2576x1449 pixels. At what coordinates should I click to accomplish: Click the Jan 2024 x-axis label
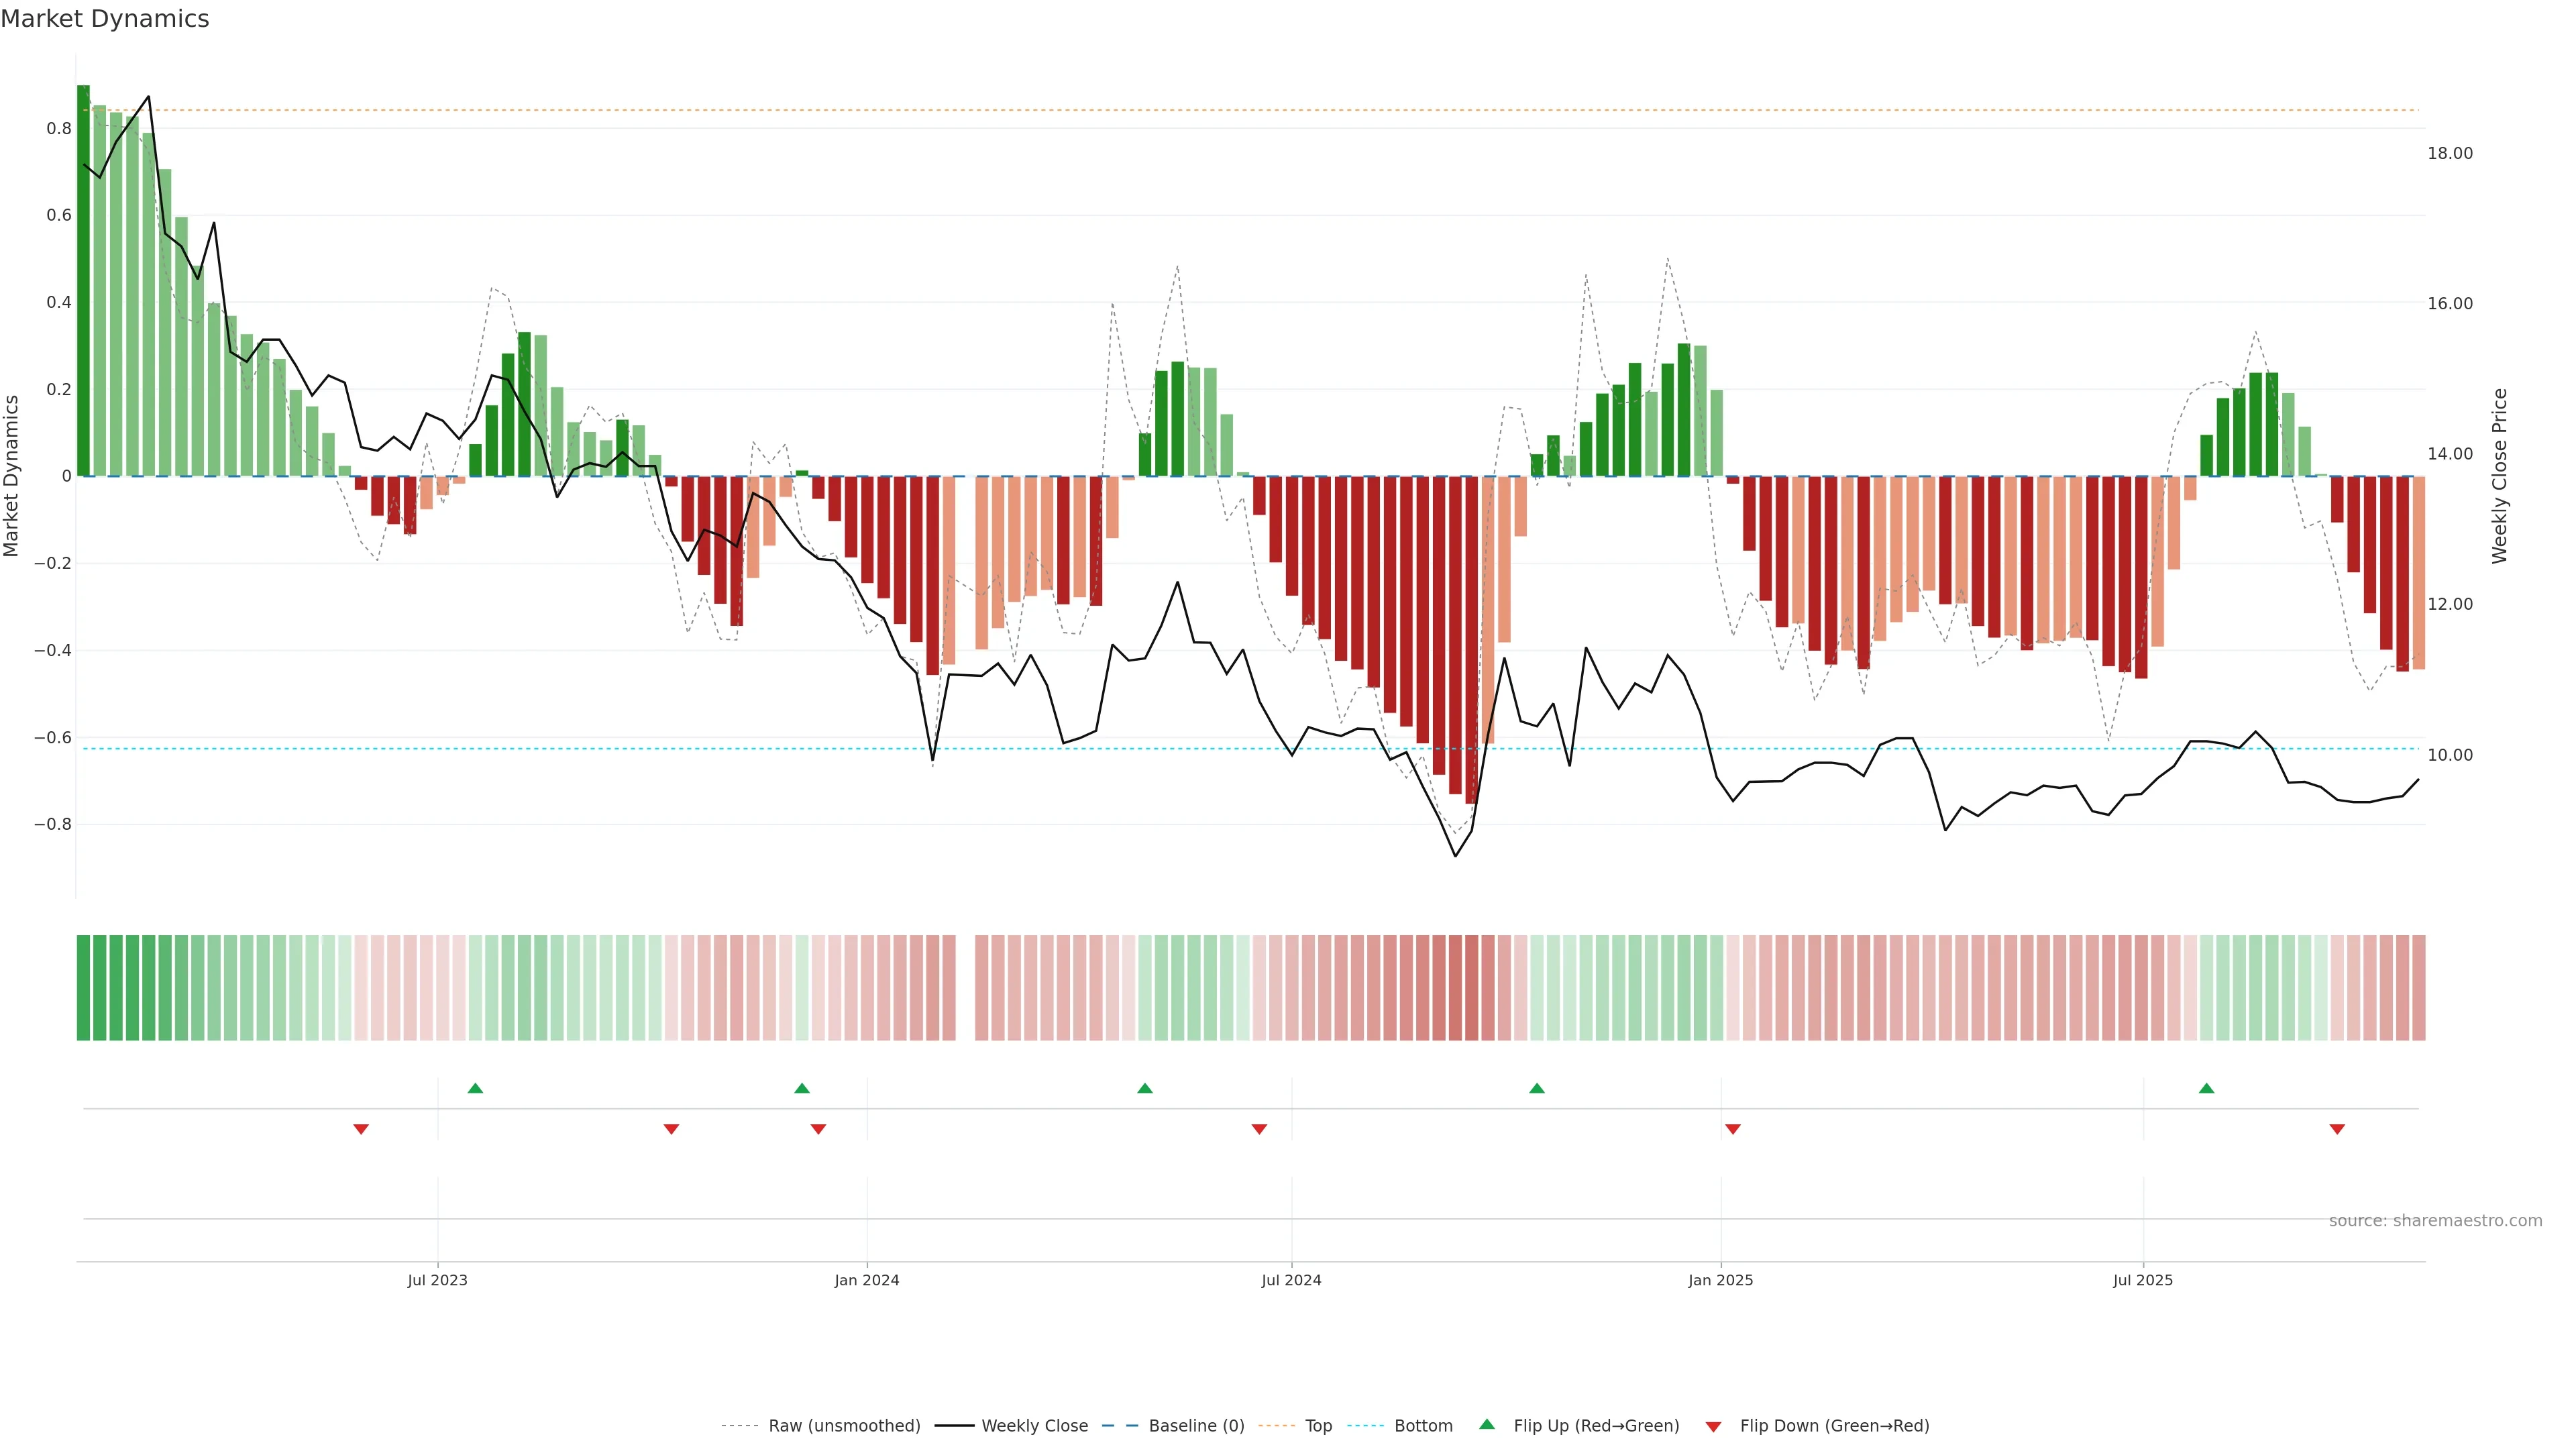tap(867, 1280)
